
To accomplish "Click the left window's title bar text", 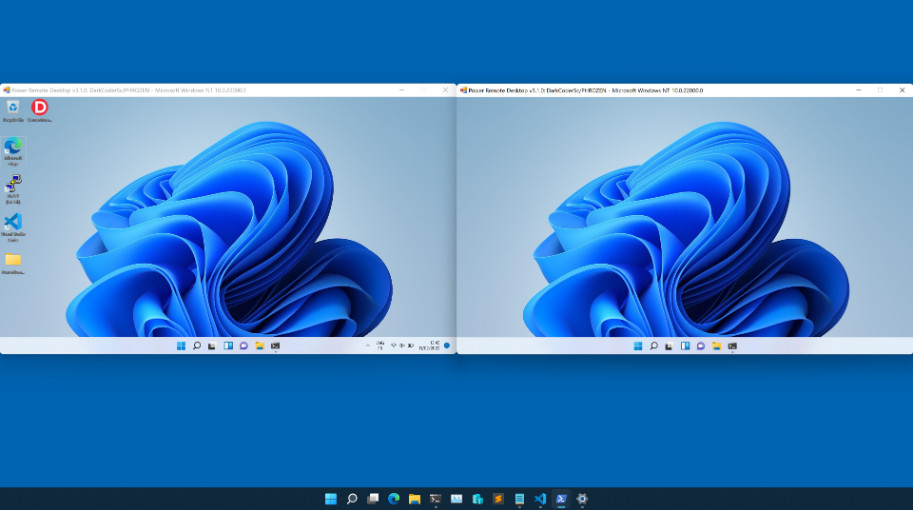I will pos(129,90).
